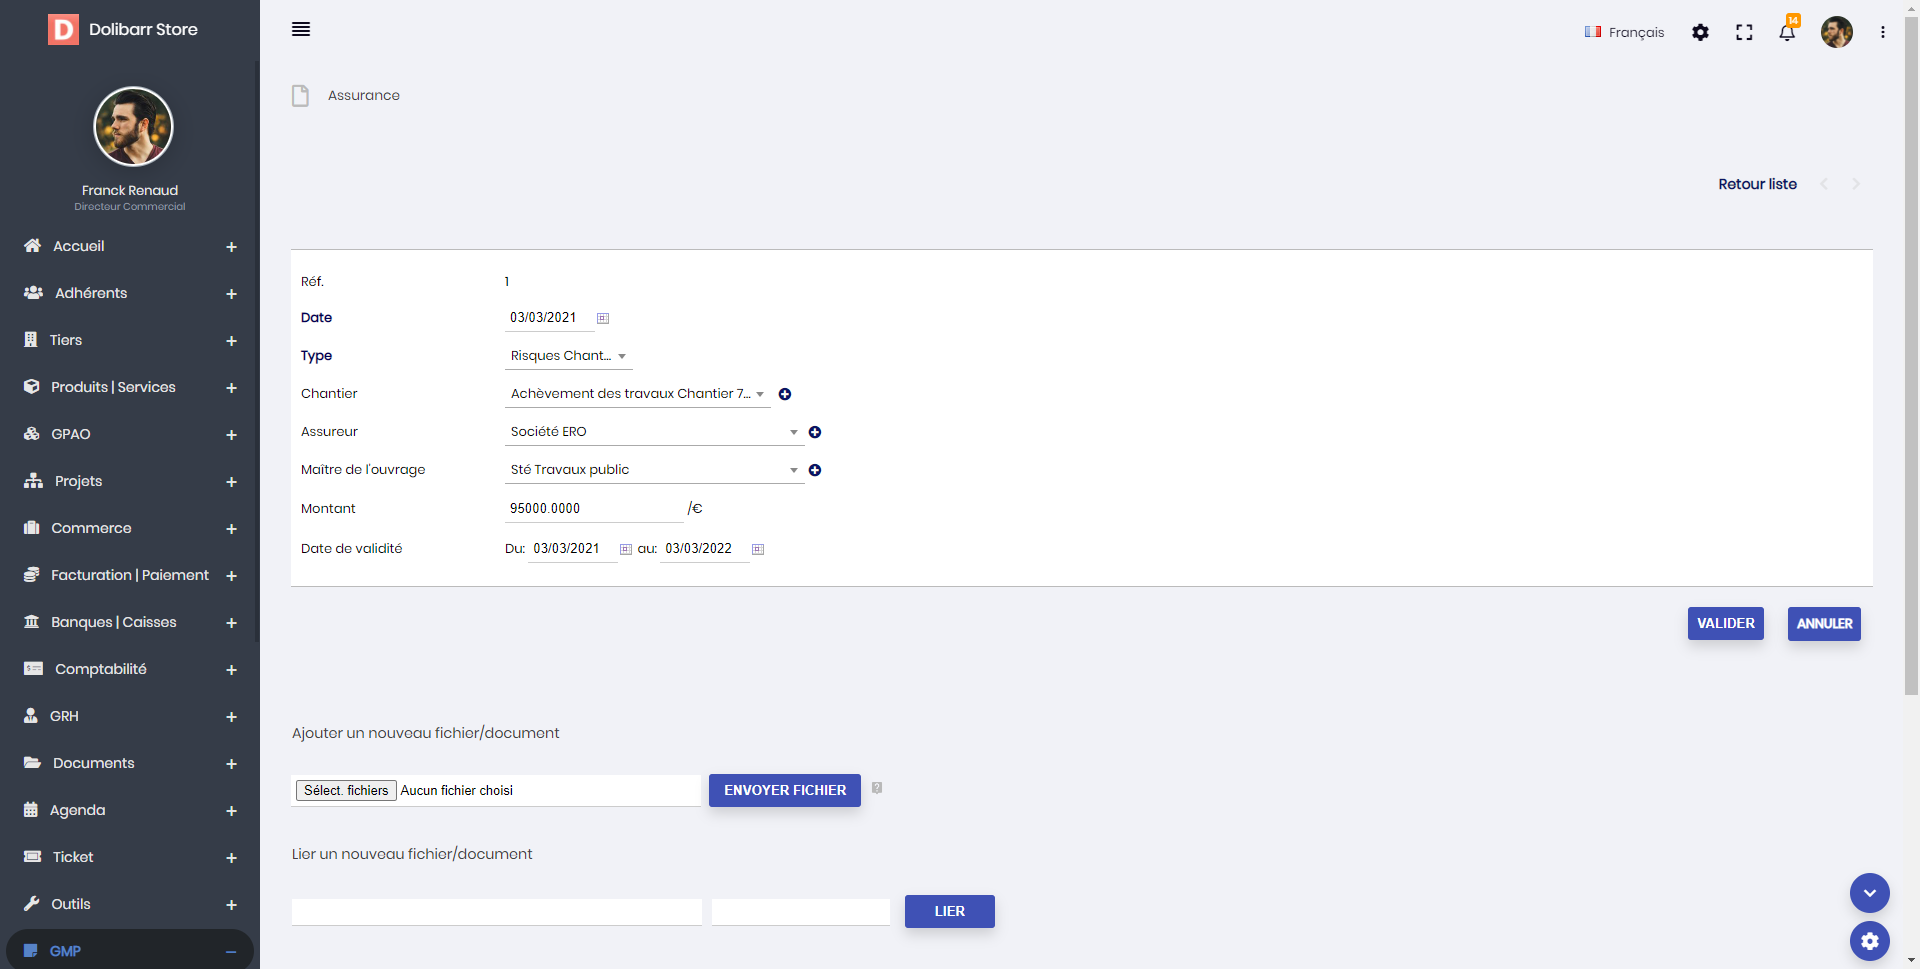1920x969 pixels.
Task: Click the ENVOYER FICHIER button
Action: 785,790
